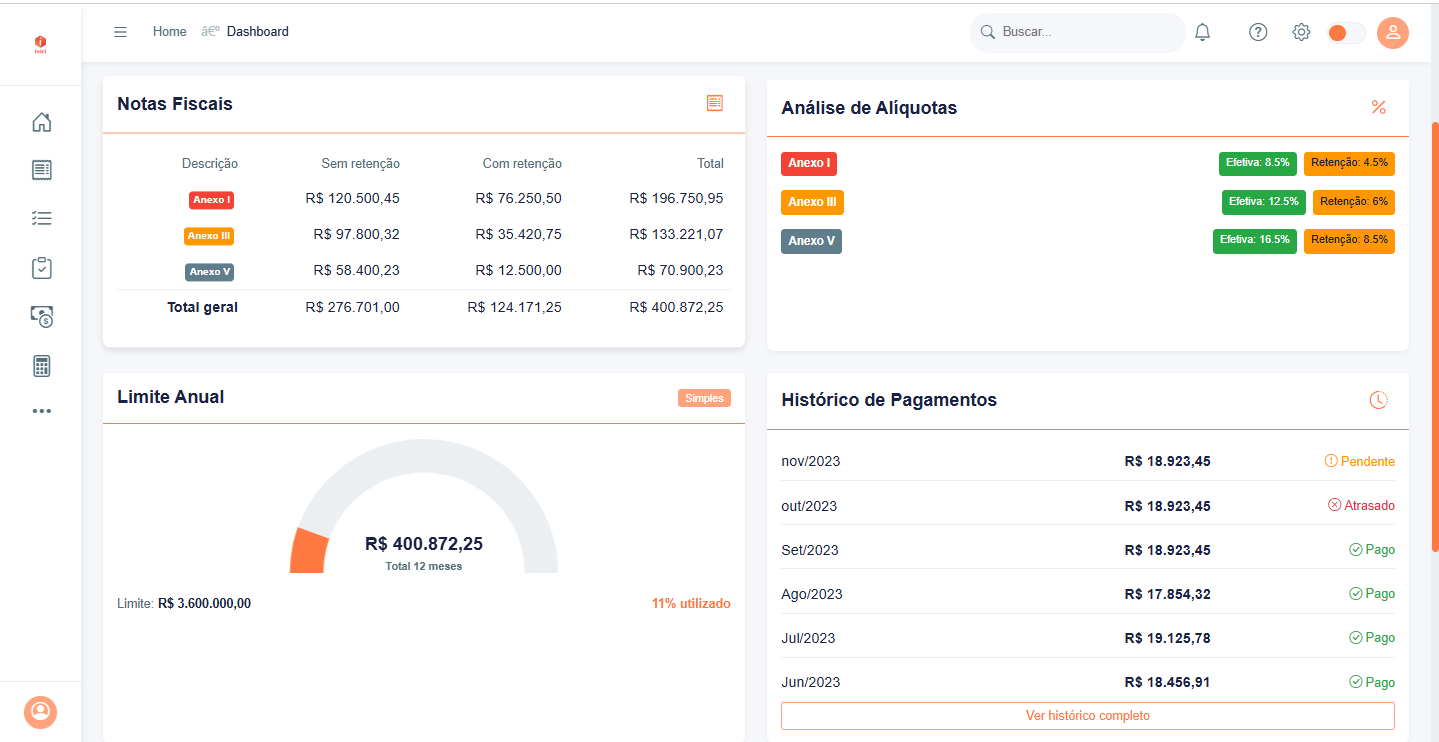Click the clock icon in Histórico de Pagamentos
This screenshot has width=1439, height=742.
1378,400
